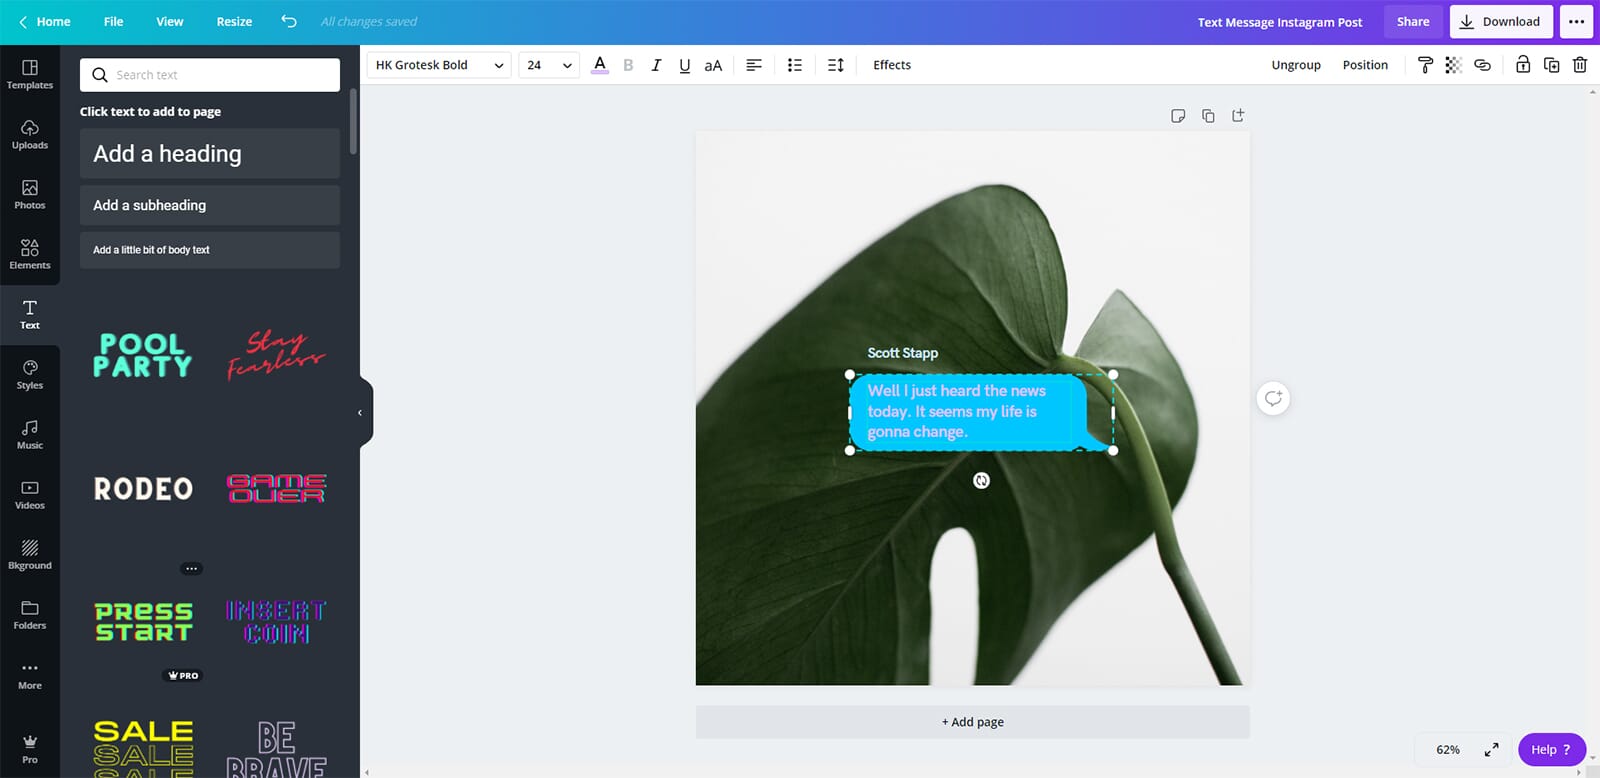The width and height of the screenshot is (1600, 778).
Task: Click the + Add page button
Action: 972,722
